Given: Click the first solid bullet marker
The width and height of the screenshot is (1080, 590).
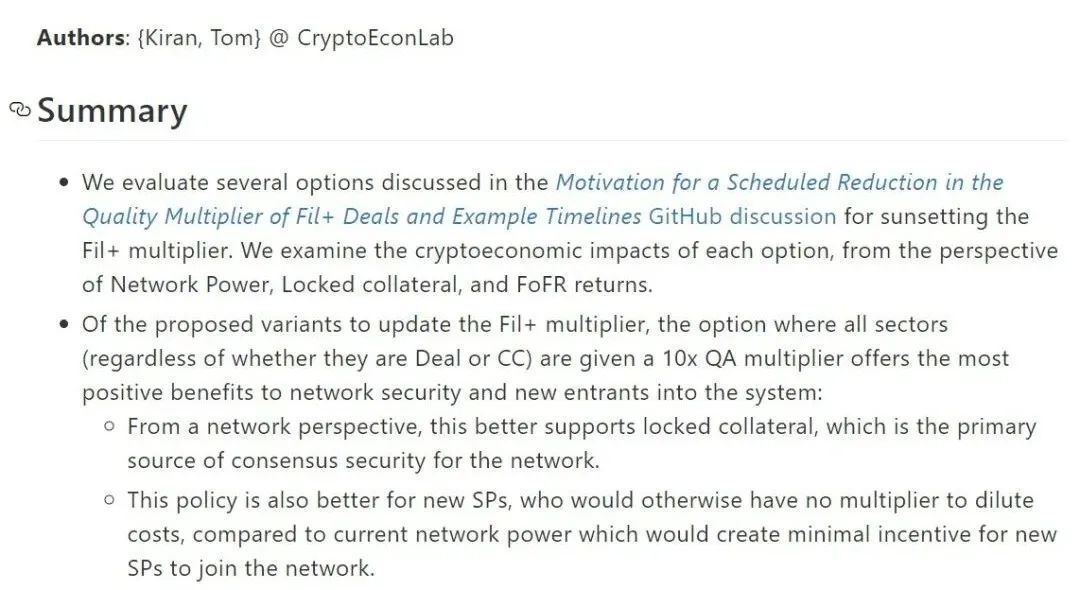Looking at the screenshot, I should [64, 183].
